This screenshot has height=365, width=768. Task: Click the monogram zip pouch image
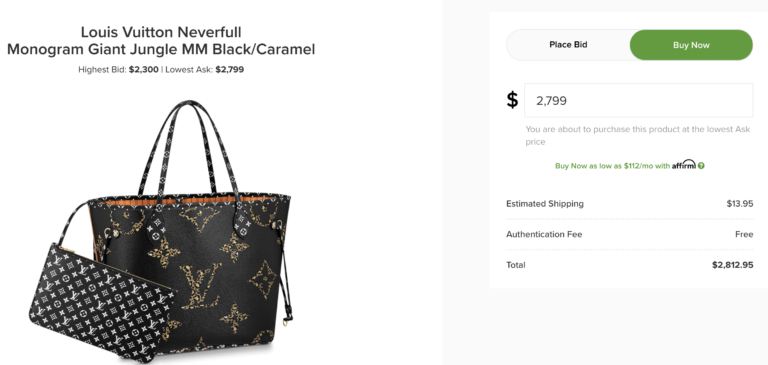[100, 304]
